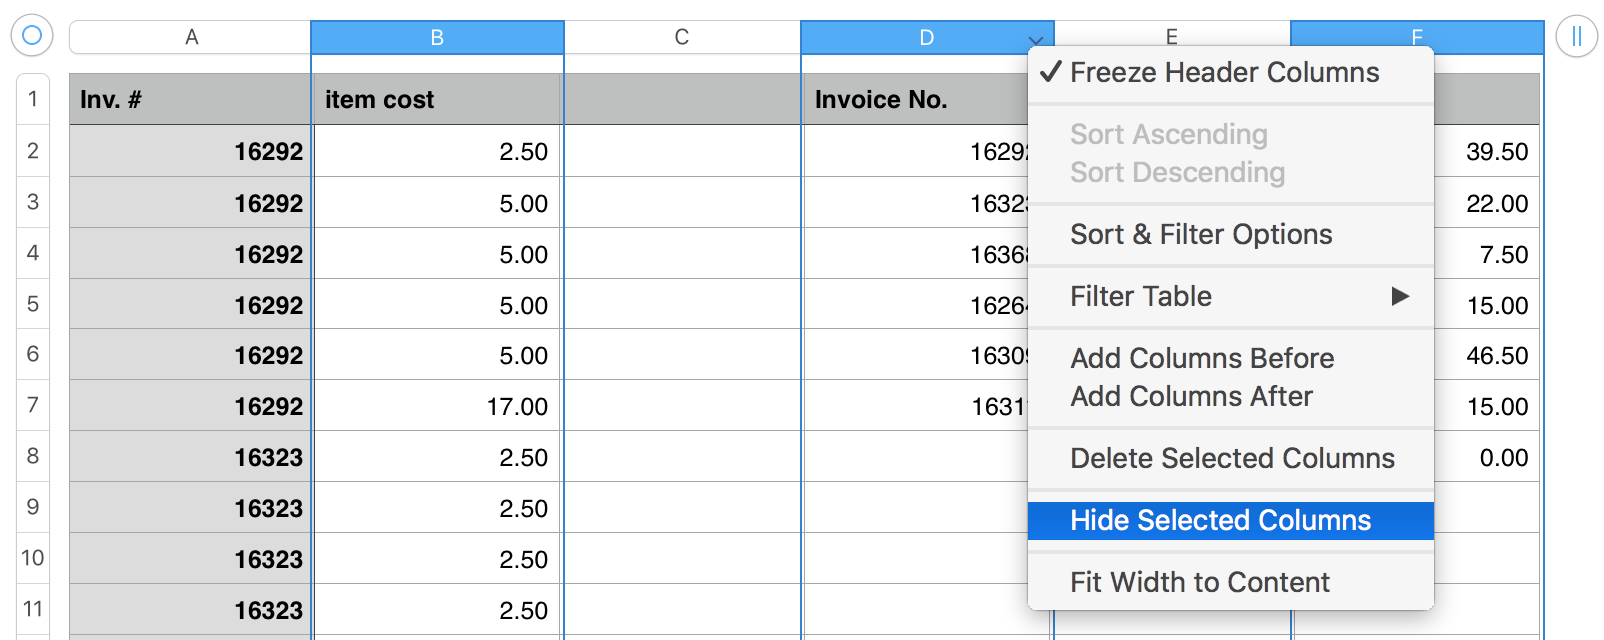Select column C header
The width and height of the screenshot is (1604, 640).
click(682, 37)
